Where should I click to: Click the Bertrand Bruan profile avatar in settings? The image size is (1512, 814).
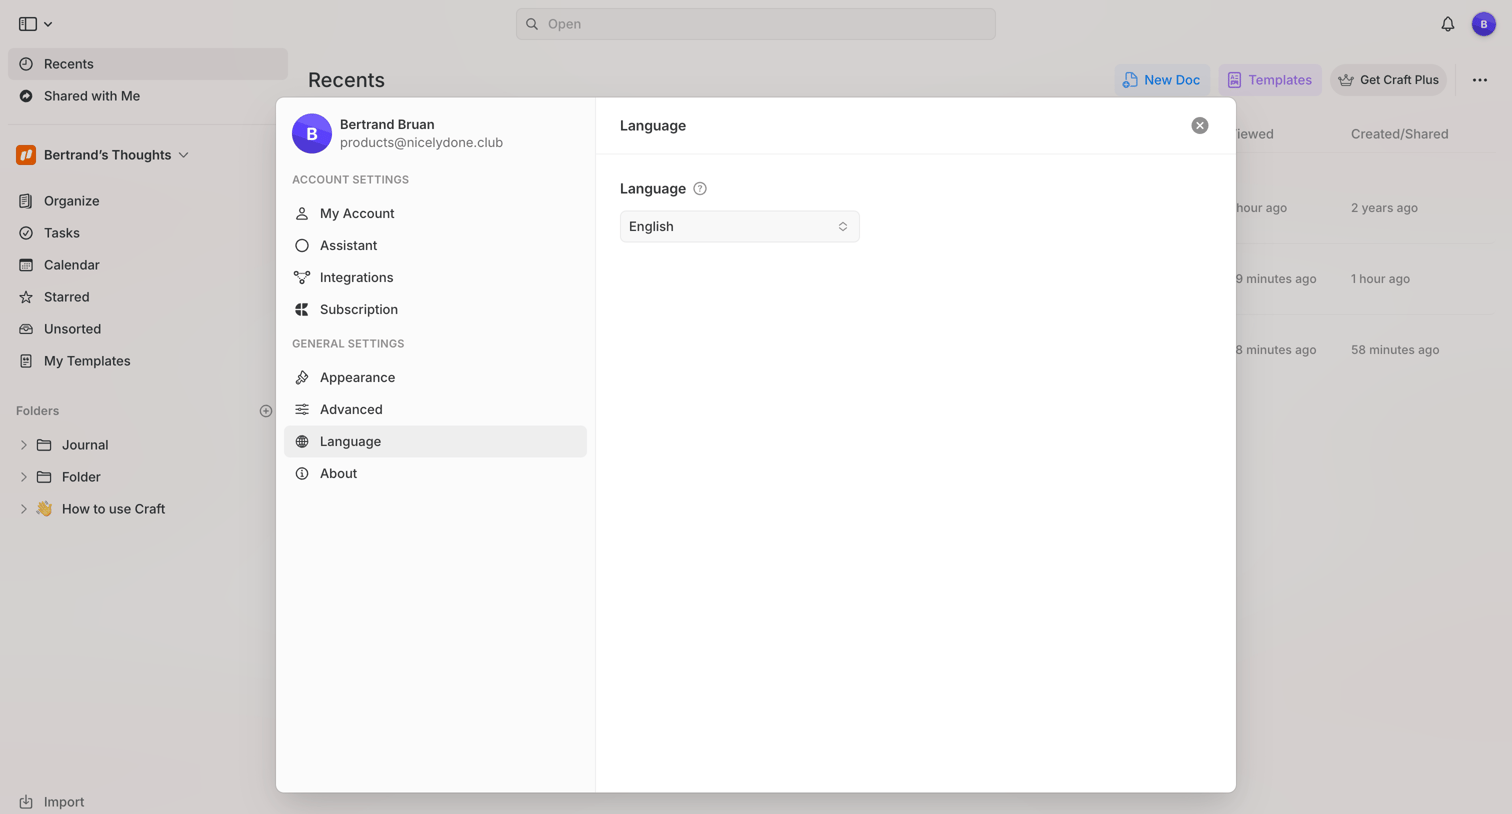[312, 133]
